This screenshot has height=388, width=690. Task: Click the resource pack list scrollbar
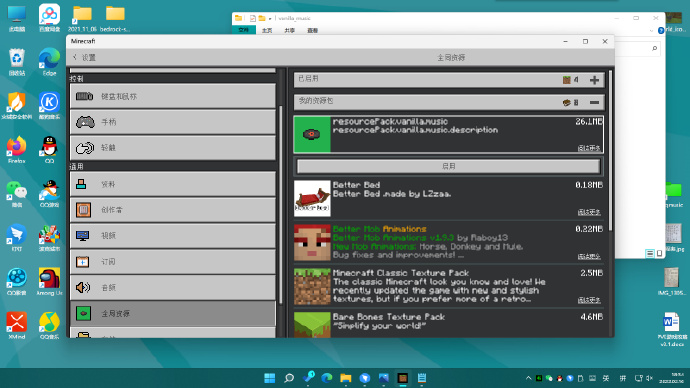coord(610,150)
